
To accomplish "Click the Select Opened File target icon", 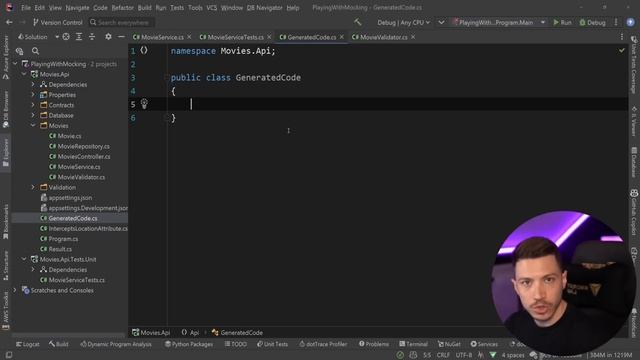I will pyautogui.click(x=66, y=37).
